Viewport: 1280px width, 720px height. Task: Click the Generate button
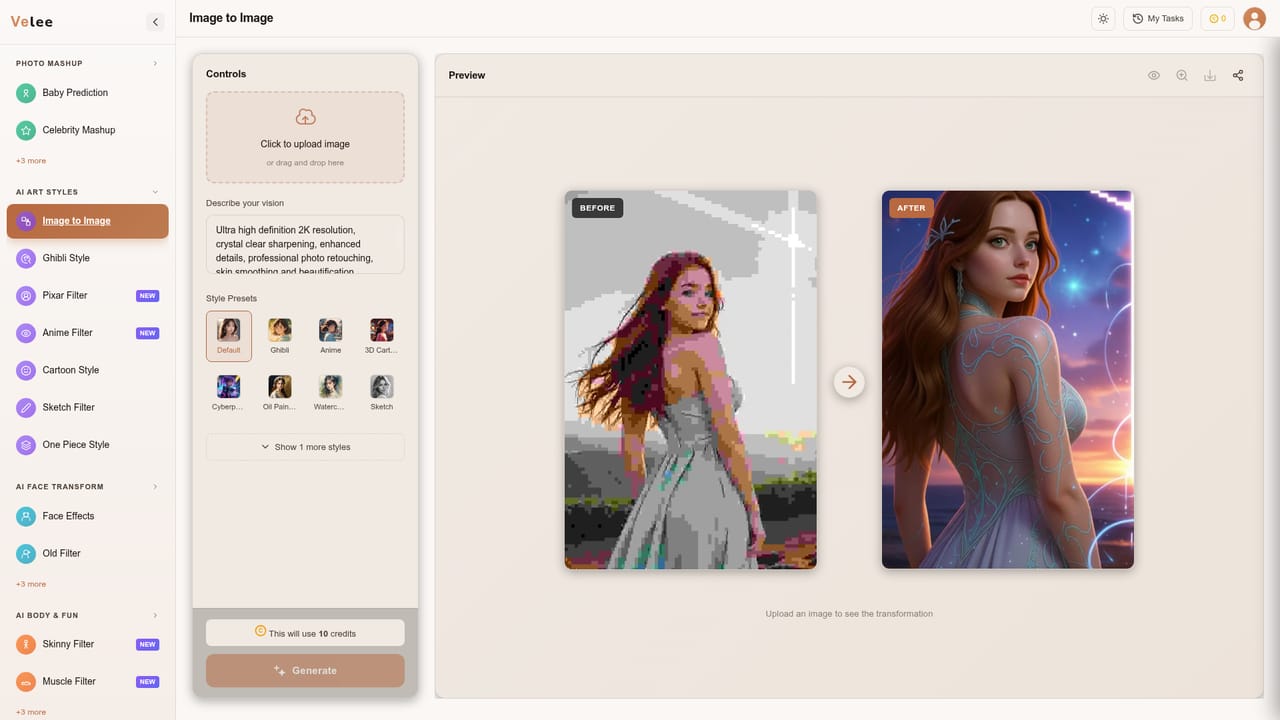tap(305, 671)
